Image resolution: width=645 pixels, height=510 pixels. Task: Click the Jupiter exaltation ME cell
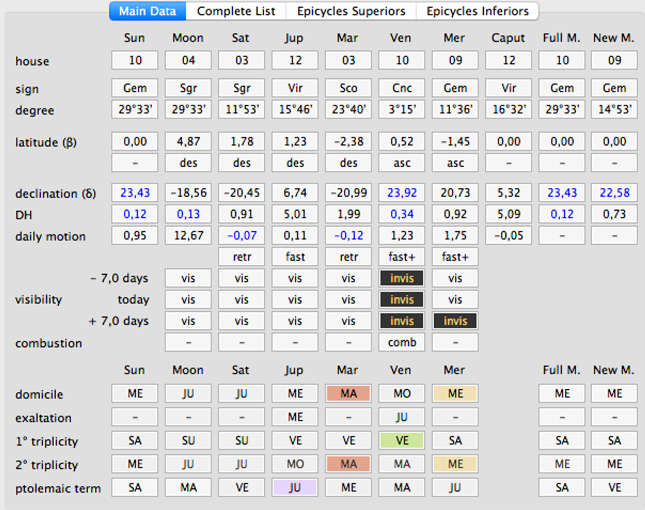point(295,417)
